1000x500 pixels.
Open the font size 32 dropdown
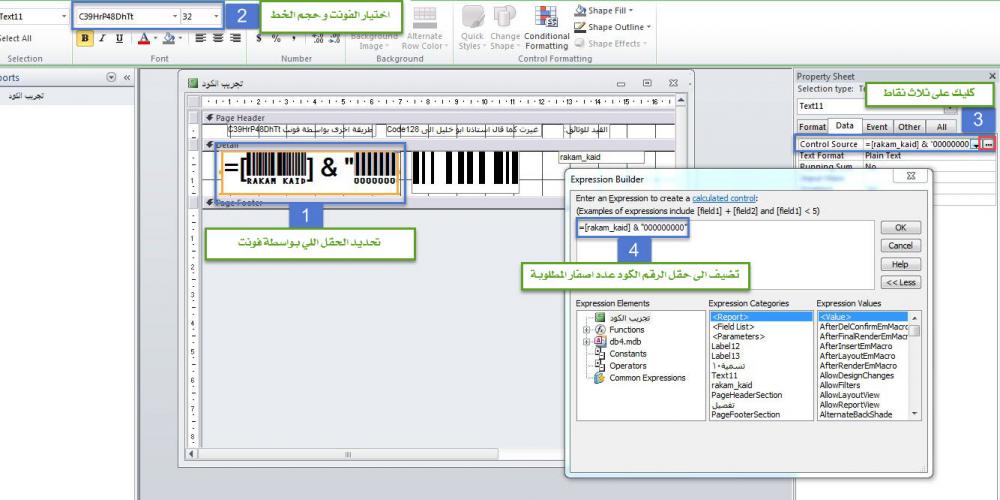(x=216, y=17)
